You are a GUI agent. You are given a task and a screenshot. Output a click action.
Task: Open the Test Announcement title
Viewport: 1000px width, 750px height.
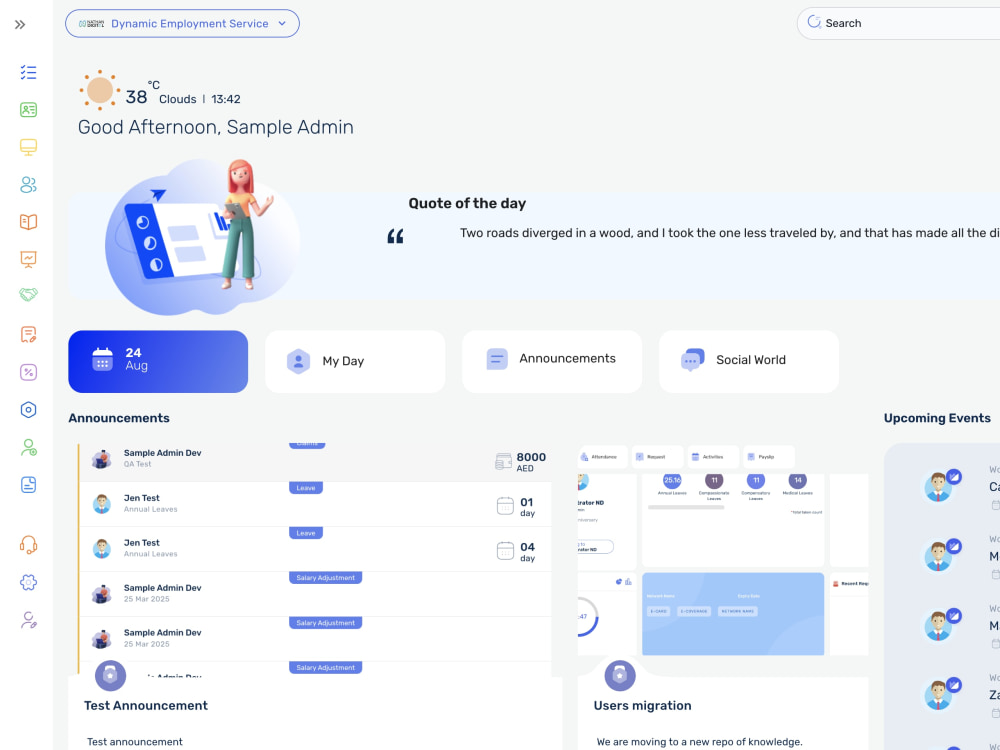tap(146, 705)
